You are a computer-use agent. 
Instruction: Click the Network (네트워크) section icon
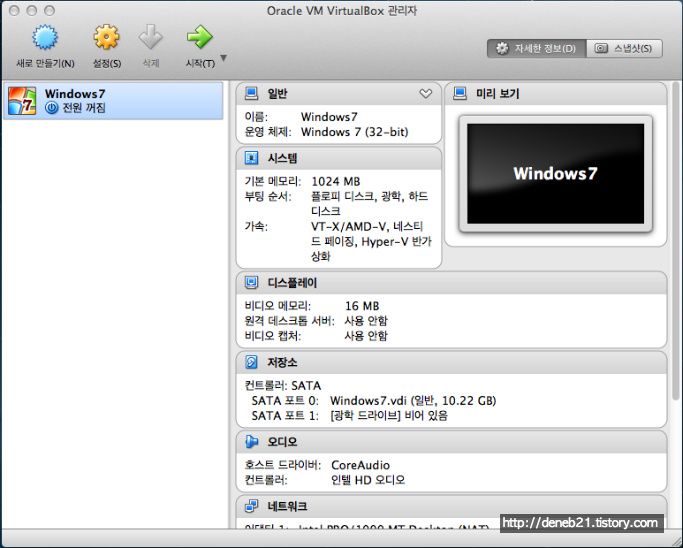(x=251, y=506)
